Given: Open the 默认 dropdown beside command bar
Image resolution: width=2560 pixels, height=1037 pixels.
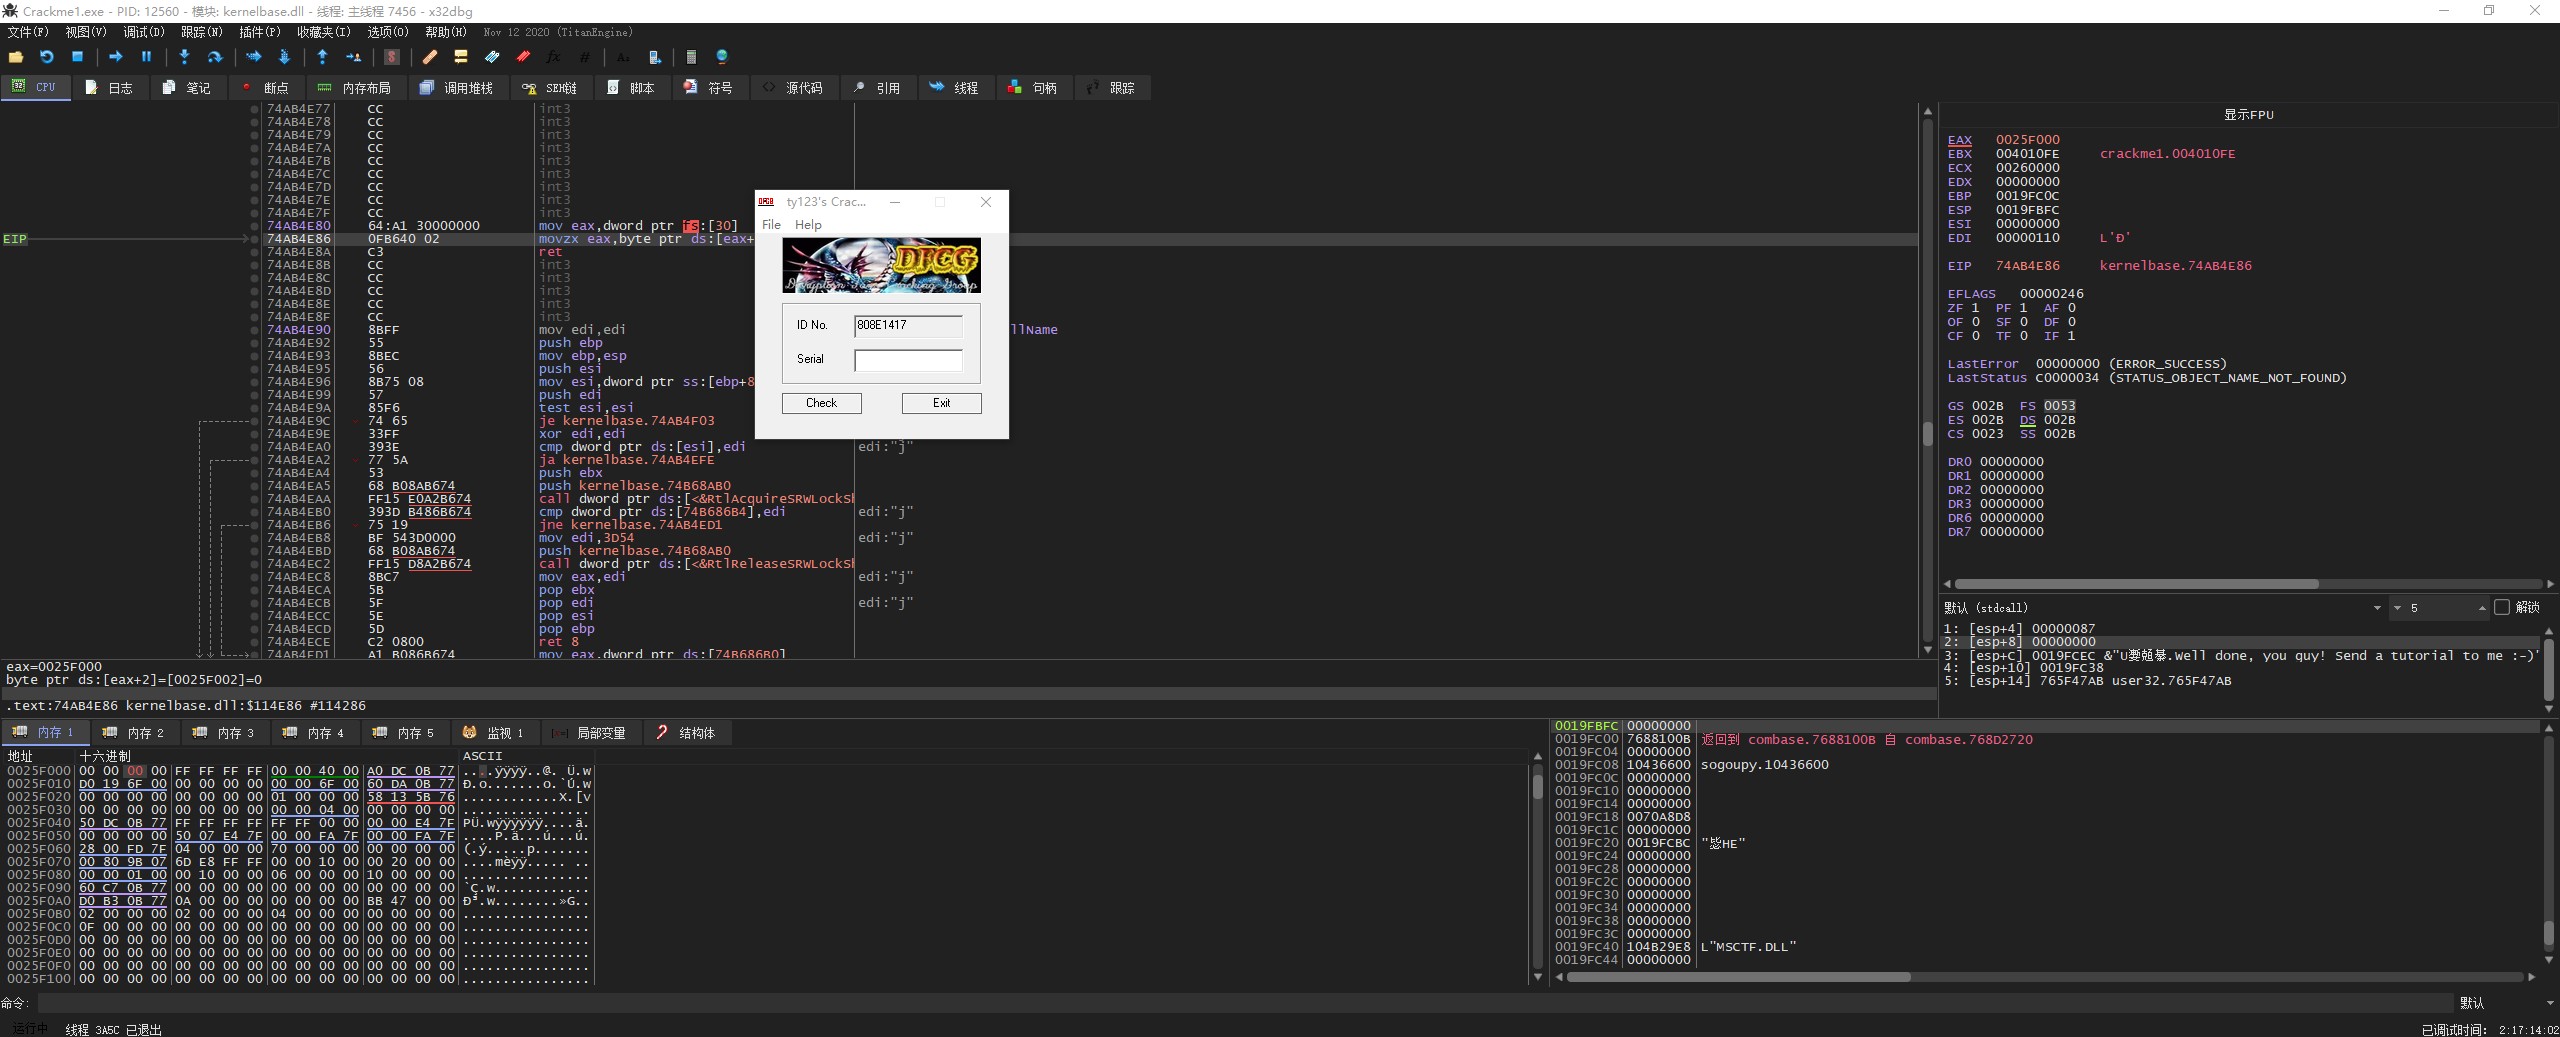Looking at the screenshot, I should [x=2548, y=1003].
